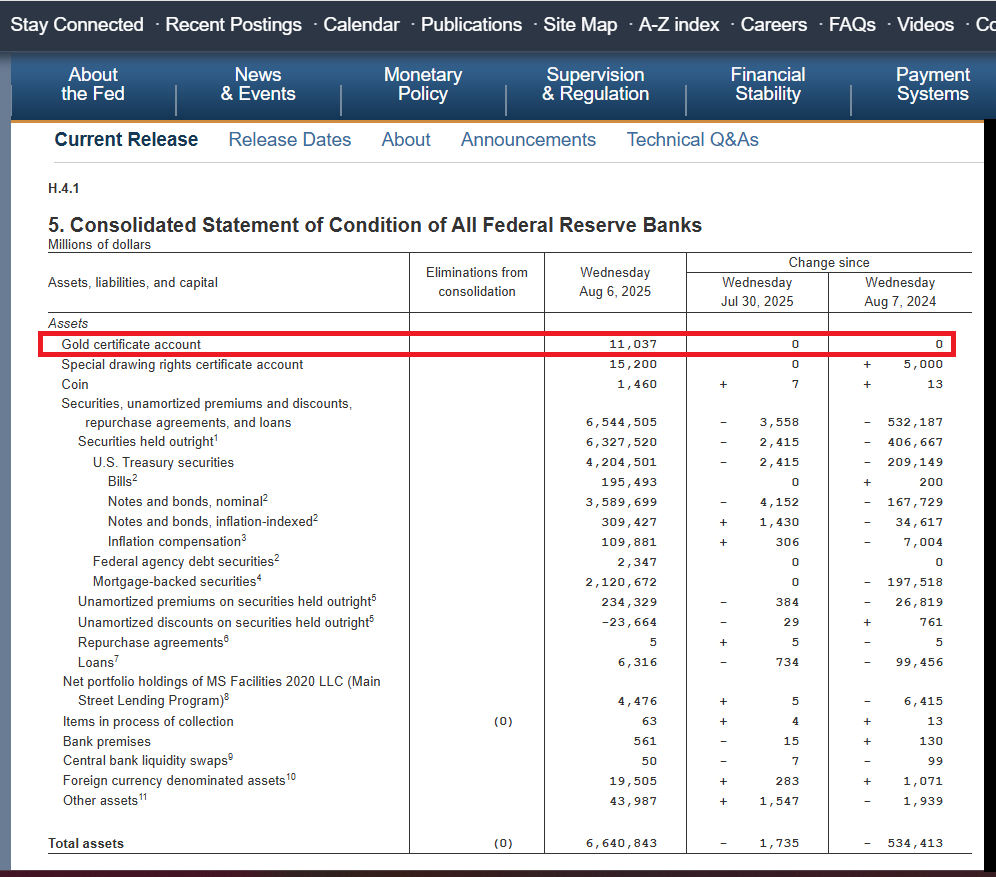996x877 pixels.
Task: Go to the Calendar link
Action: (x=361, y=25)
